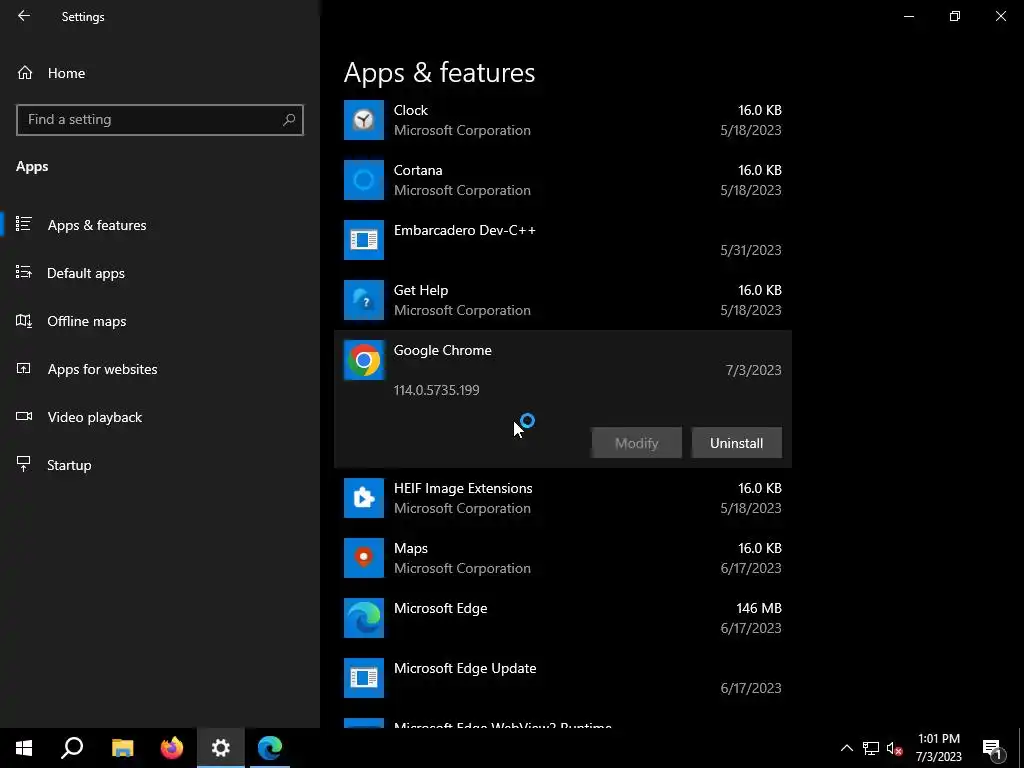The height and width of the screenshot is (768, 1024).
Task: Click the Offline maps sidebar icon
Action: pos(24,321)
